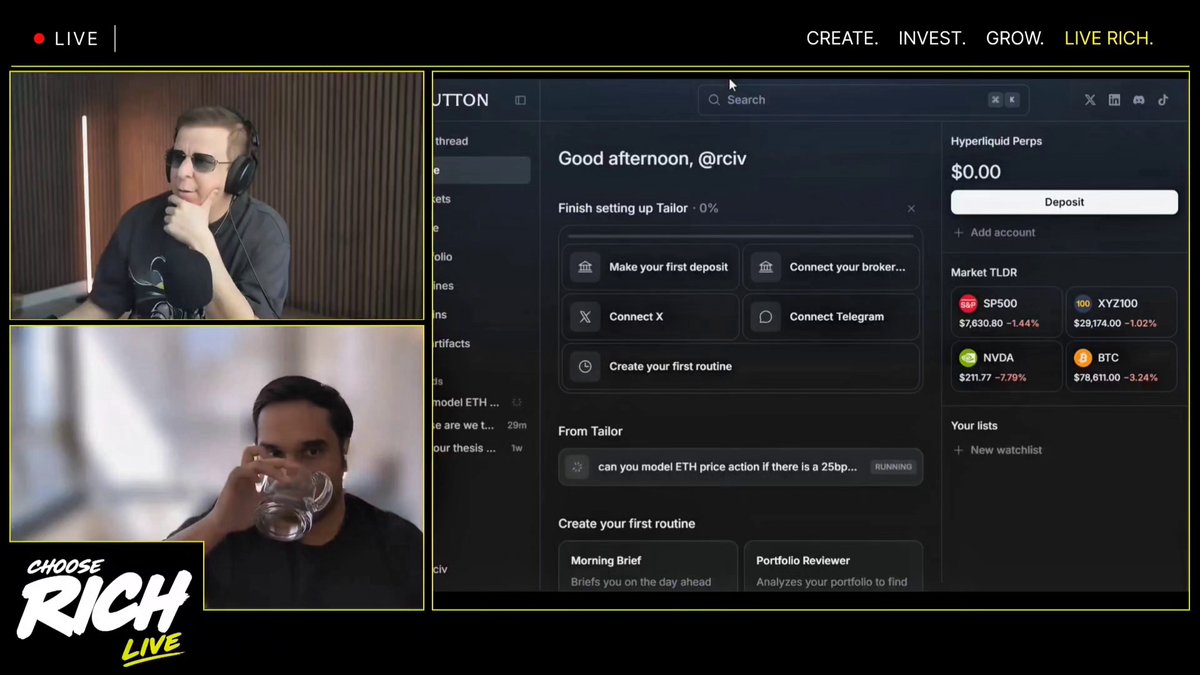Select the SP500 market card
The width and height of the screenshot is (1200, 675).
coord(1007,312)
